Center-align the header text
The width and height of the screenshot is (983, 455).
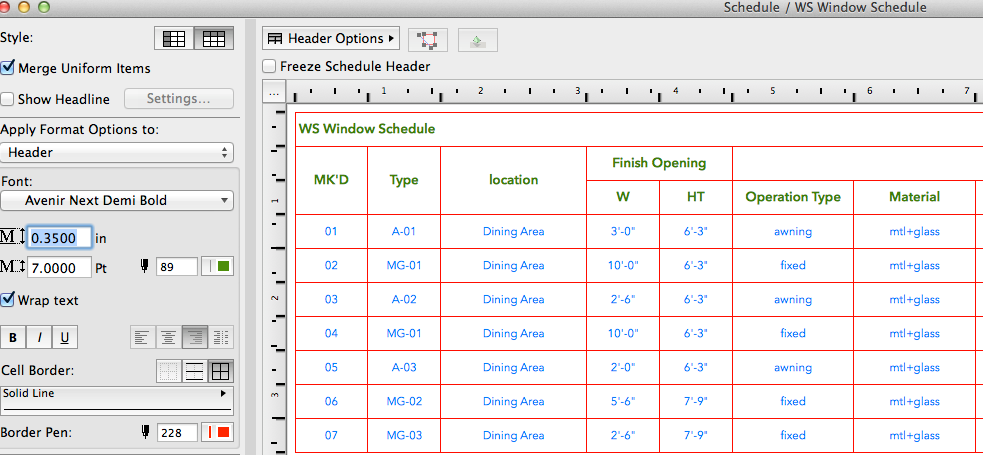[169, 338]
